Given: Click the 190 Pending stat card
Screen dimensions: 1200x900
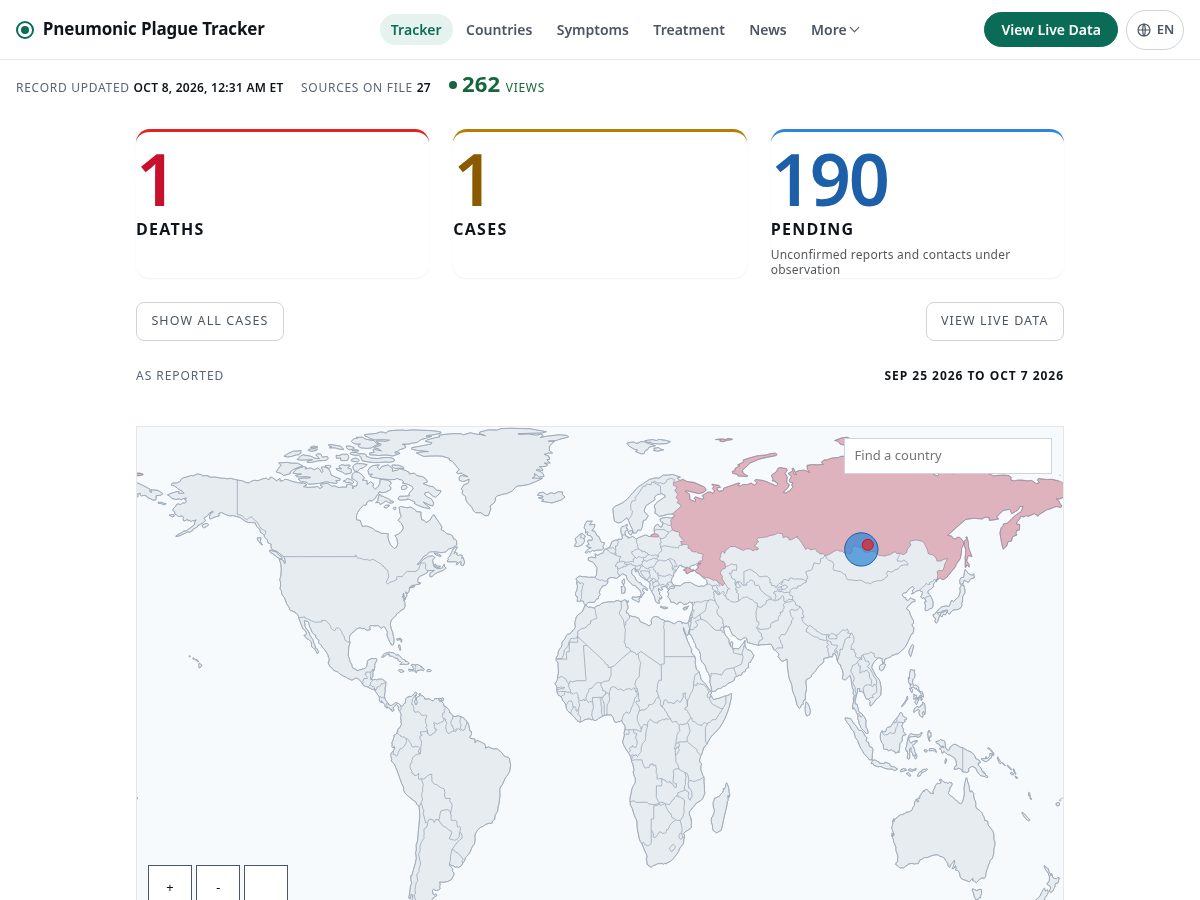Looking at the screenshot, I should (917, 204).
